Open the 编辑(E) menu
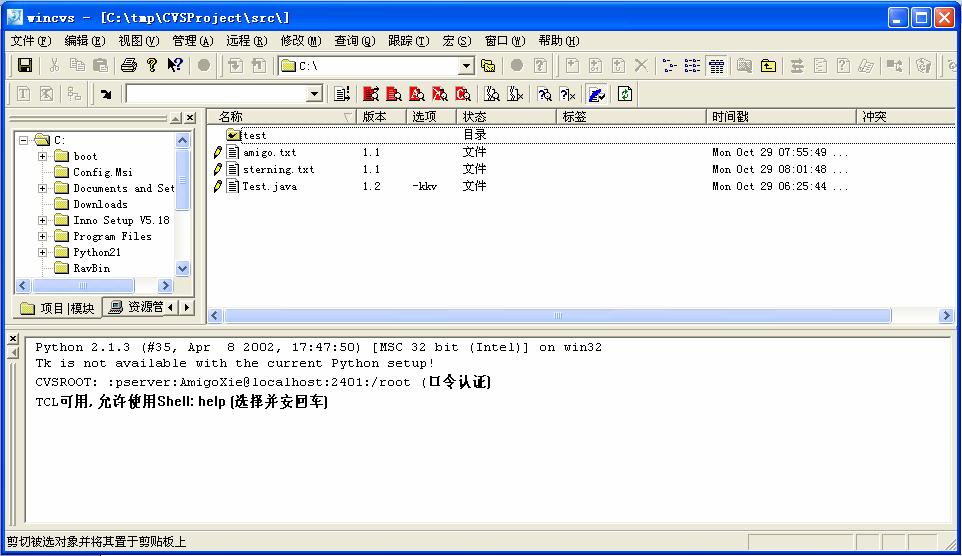The width and height of the screenshot is (962, 556). pyautogui.click(x=85, y=41)
